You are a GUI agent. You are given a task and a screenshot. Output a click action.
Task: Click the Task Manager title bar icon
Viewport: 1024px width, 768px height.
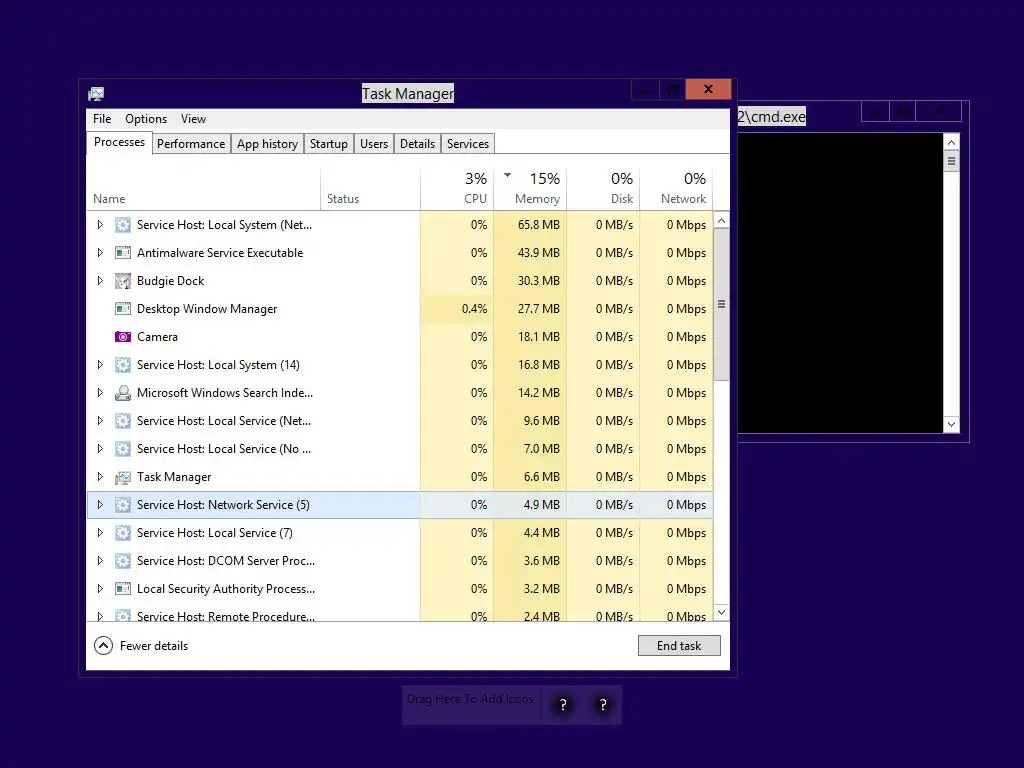[x=96, y=94]
